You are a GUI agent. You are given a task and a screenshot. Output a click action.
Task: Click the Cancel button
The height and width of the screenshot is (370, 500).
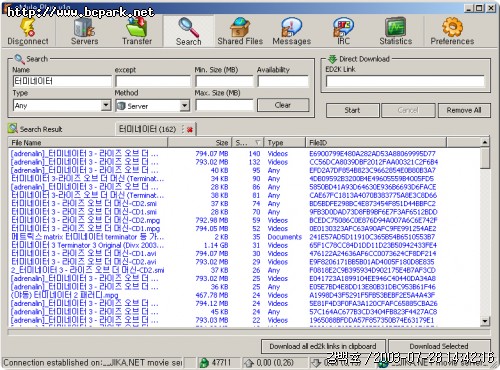(x=408, y=110)
